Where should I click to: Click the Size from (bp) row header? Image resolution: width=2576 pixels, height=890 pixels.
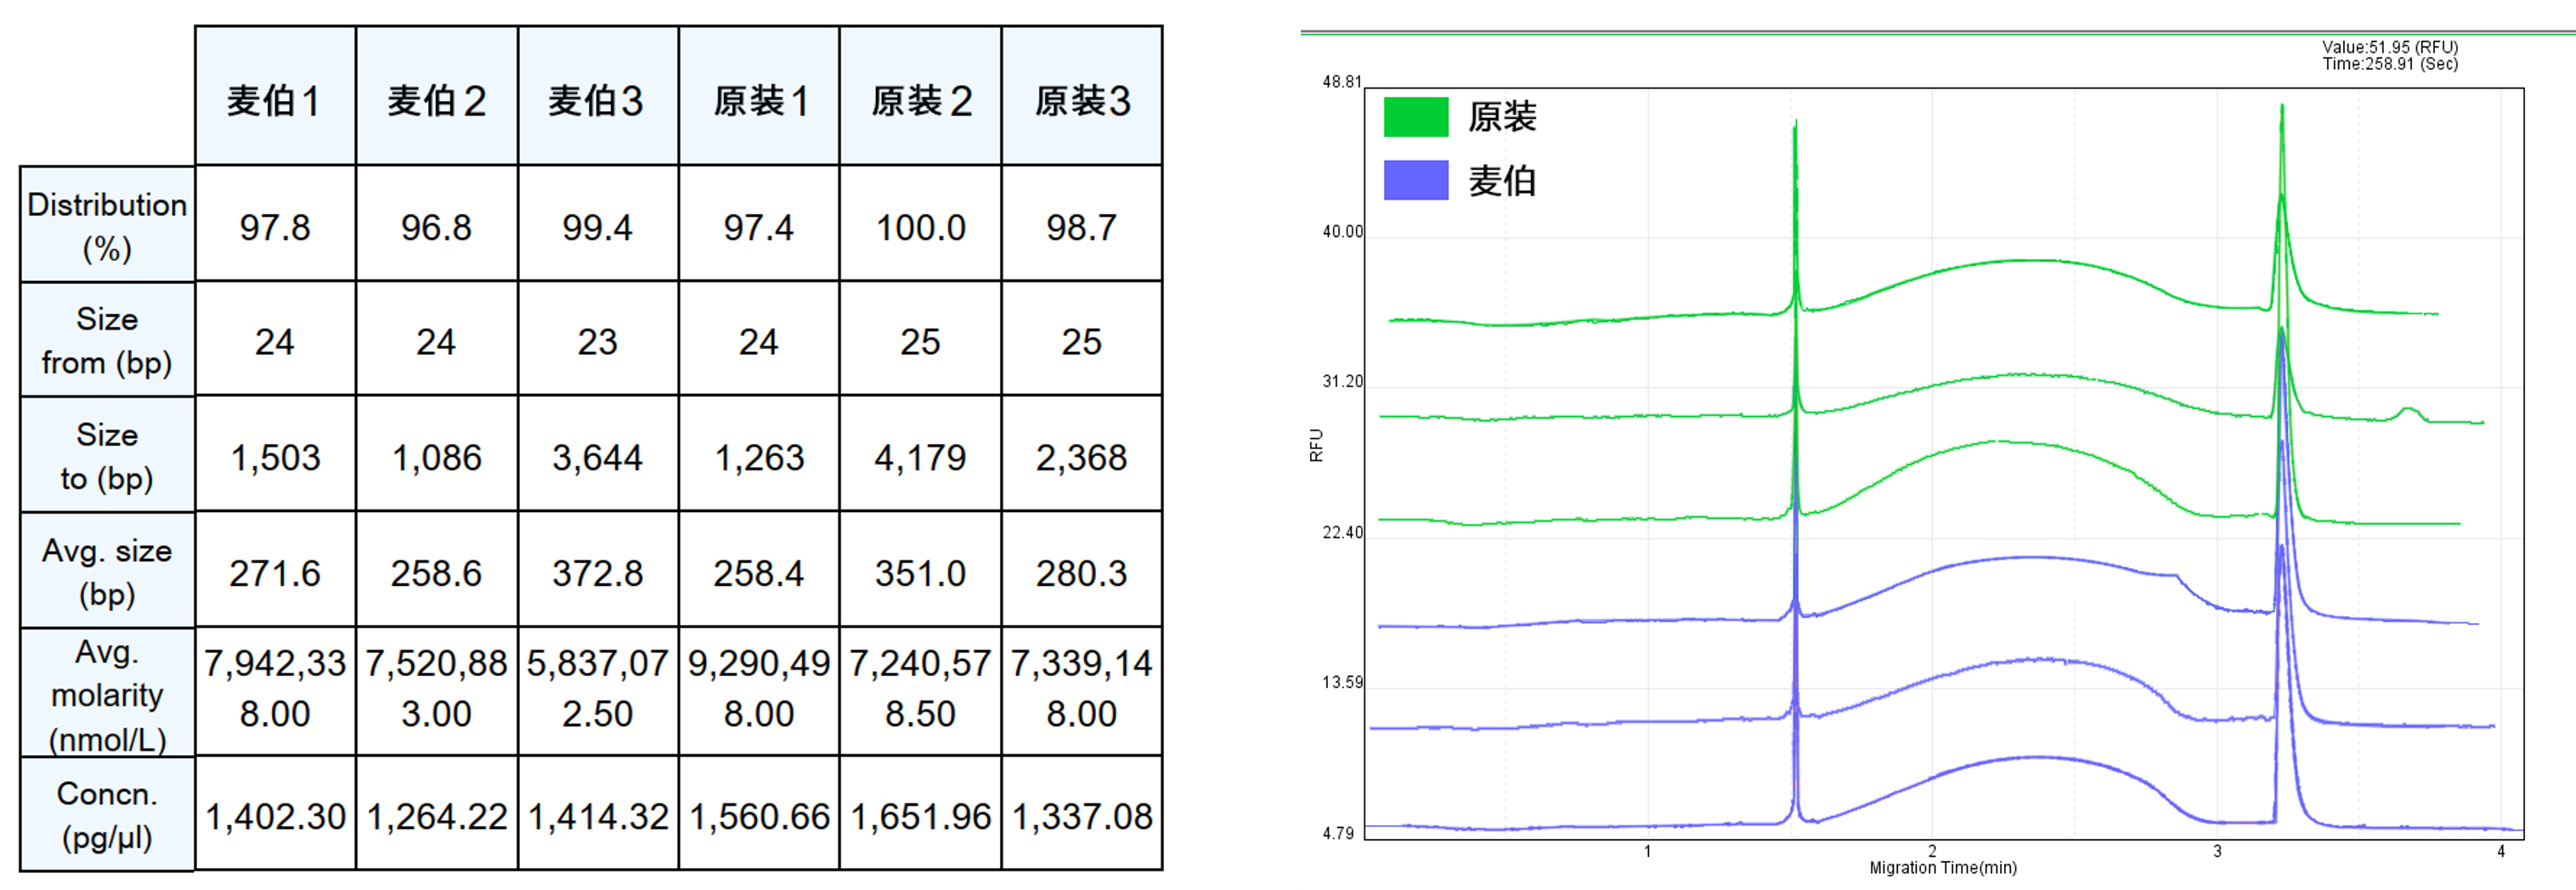(107, 341)
